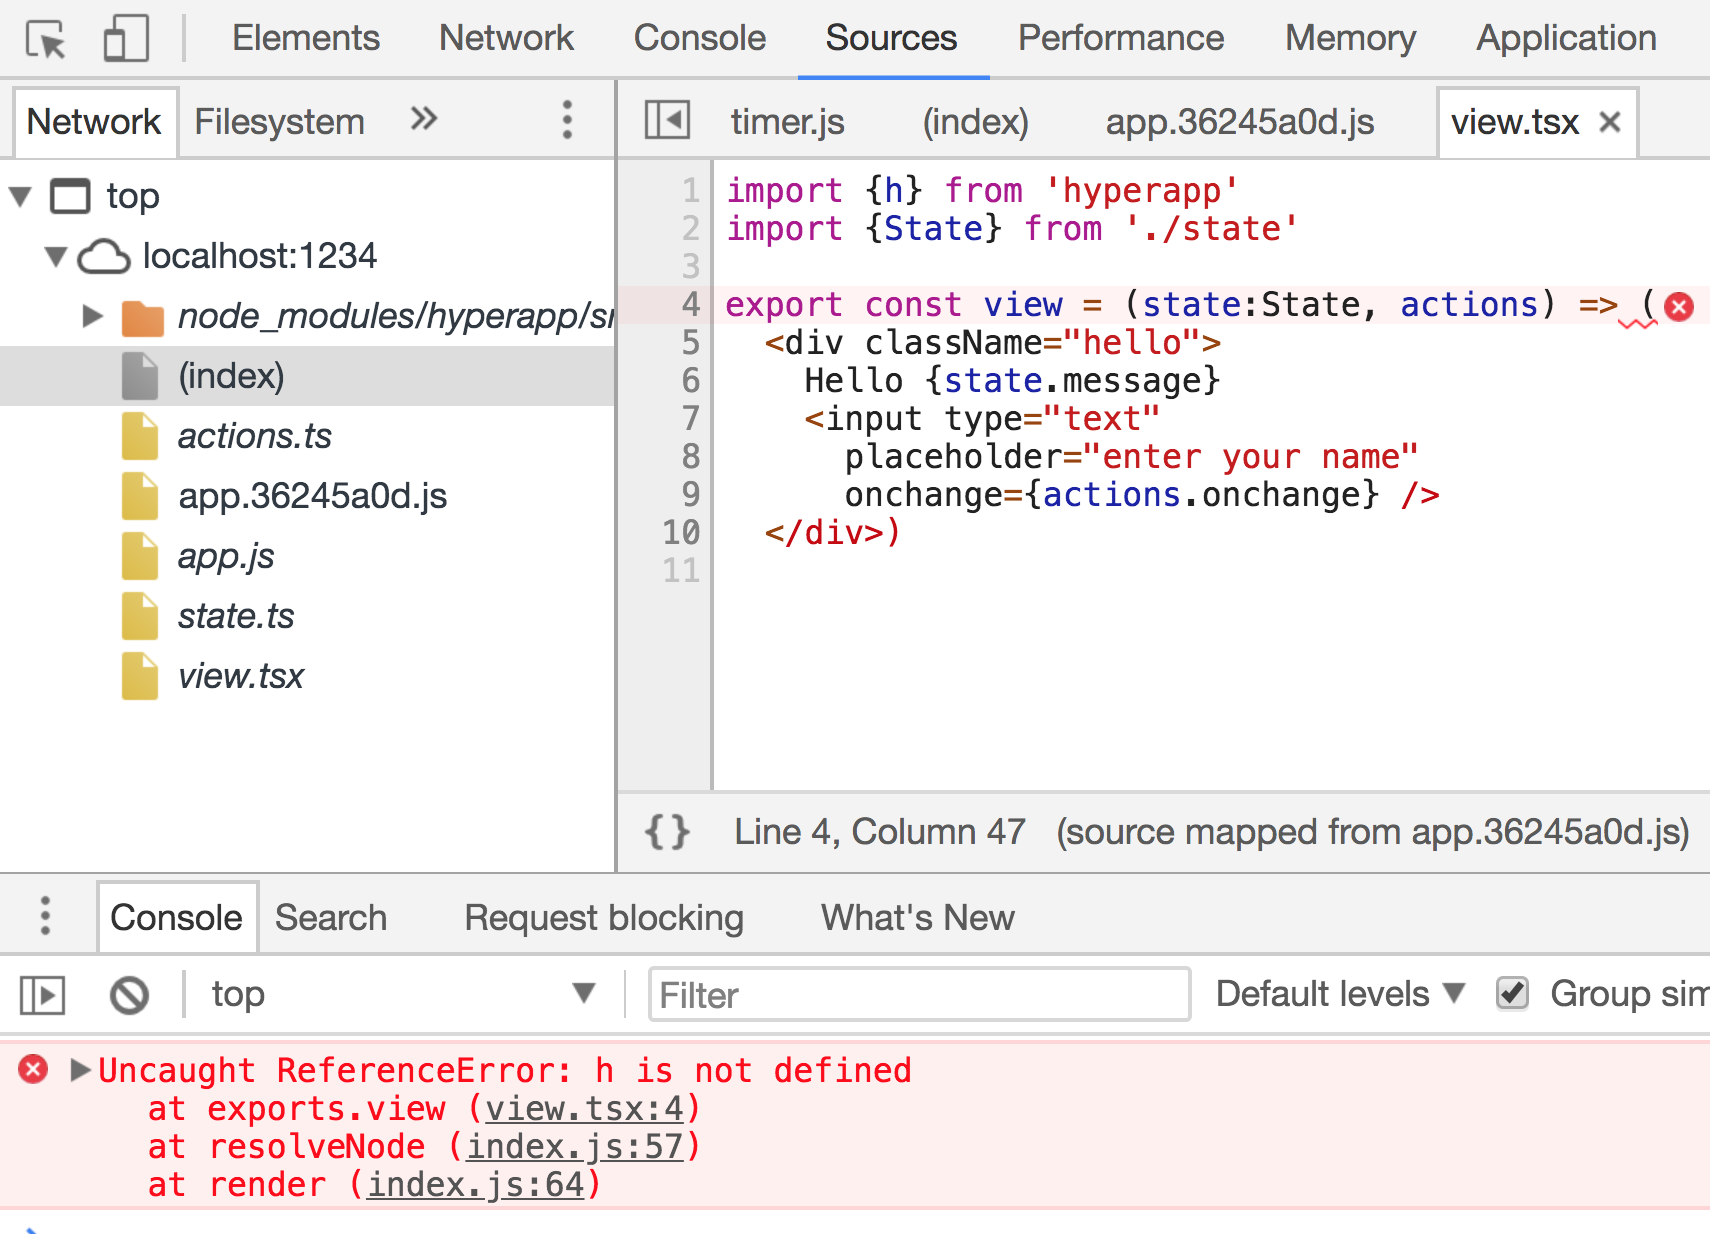Open the sources panel three-dot menu

(567, 120)
